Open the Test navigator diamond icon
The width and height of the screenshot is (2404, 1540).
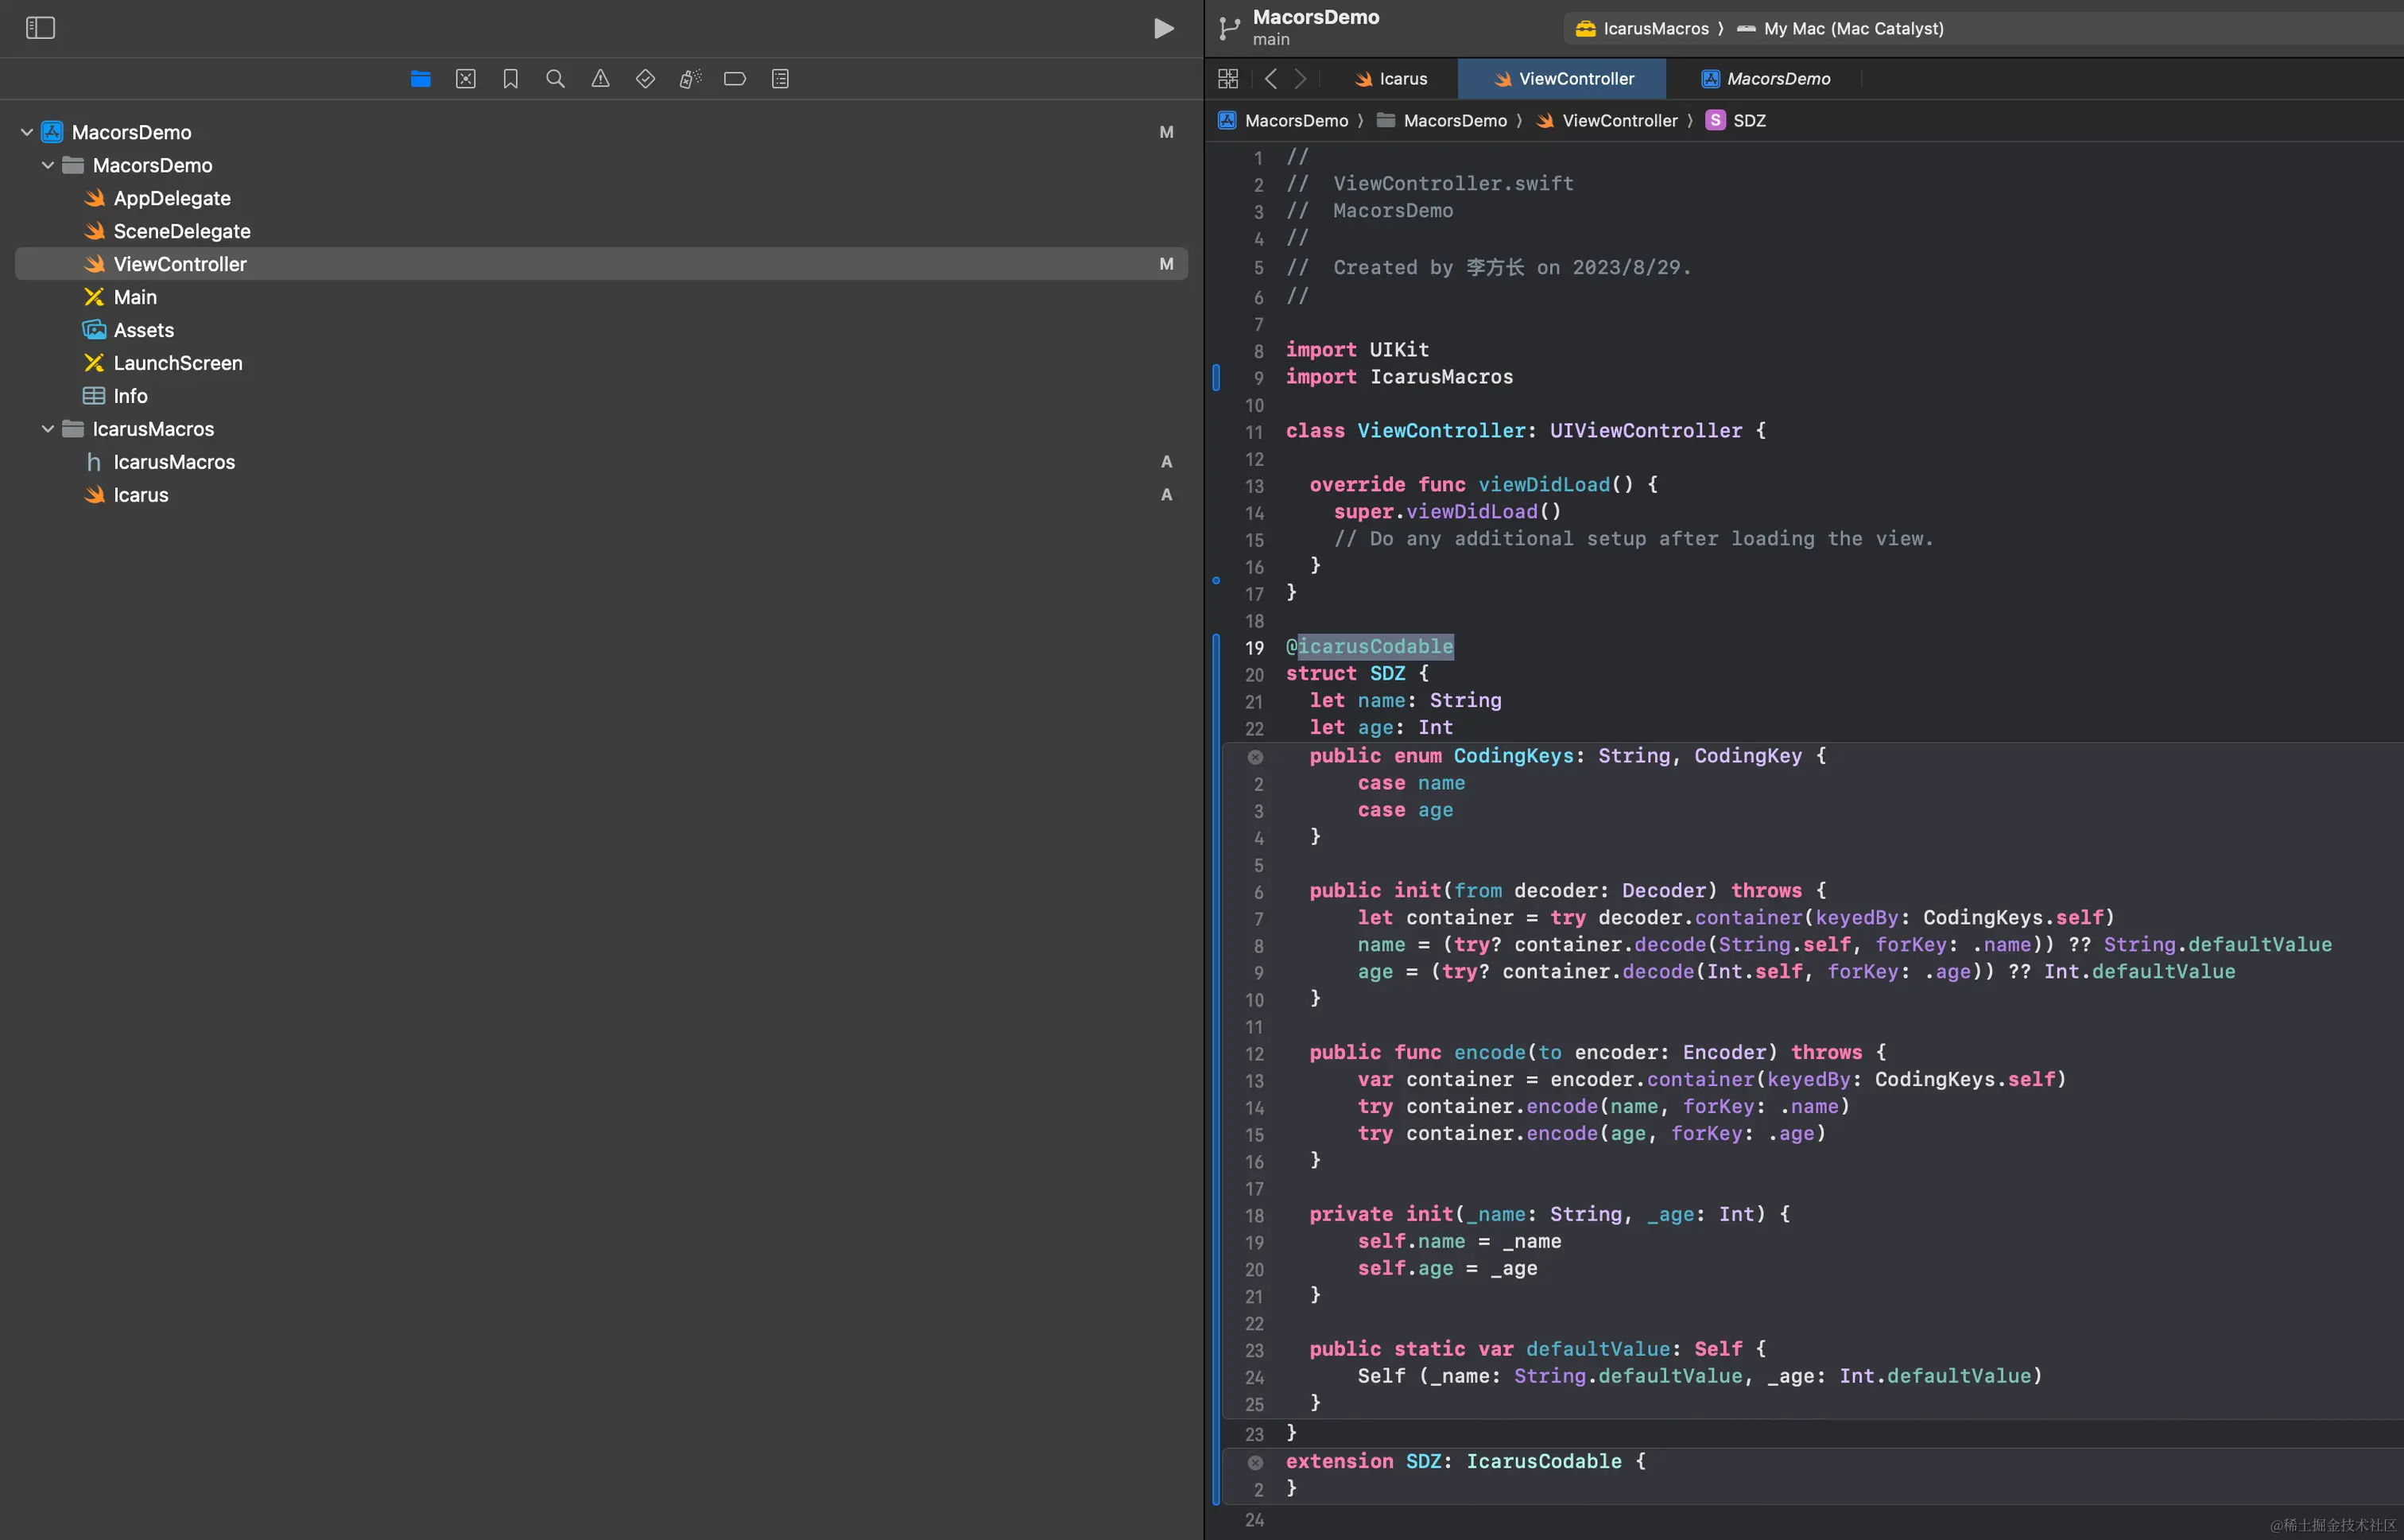(645, 79)
